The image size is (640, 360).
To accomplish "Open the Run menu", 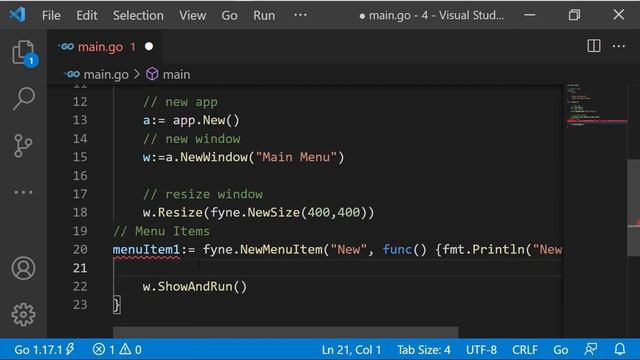I will 264,16.
